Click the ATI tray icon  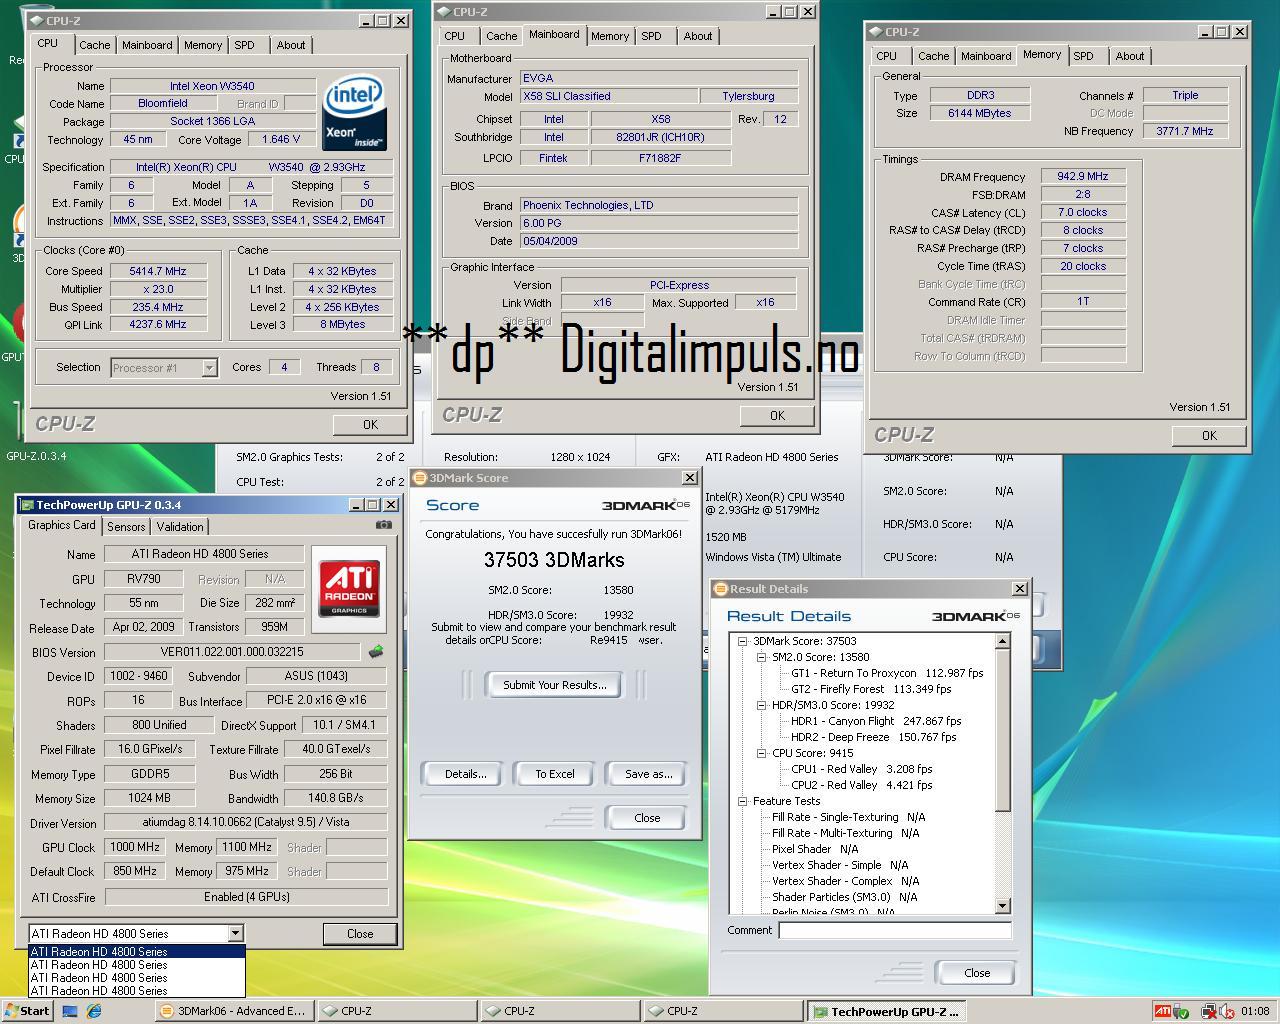pos(1163,1011)
